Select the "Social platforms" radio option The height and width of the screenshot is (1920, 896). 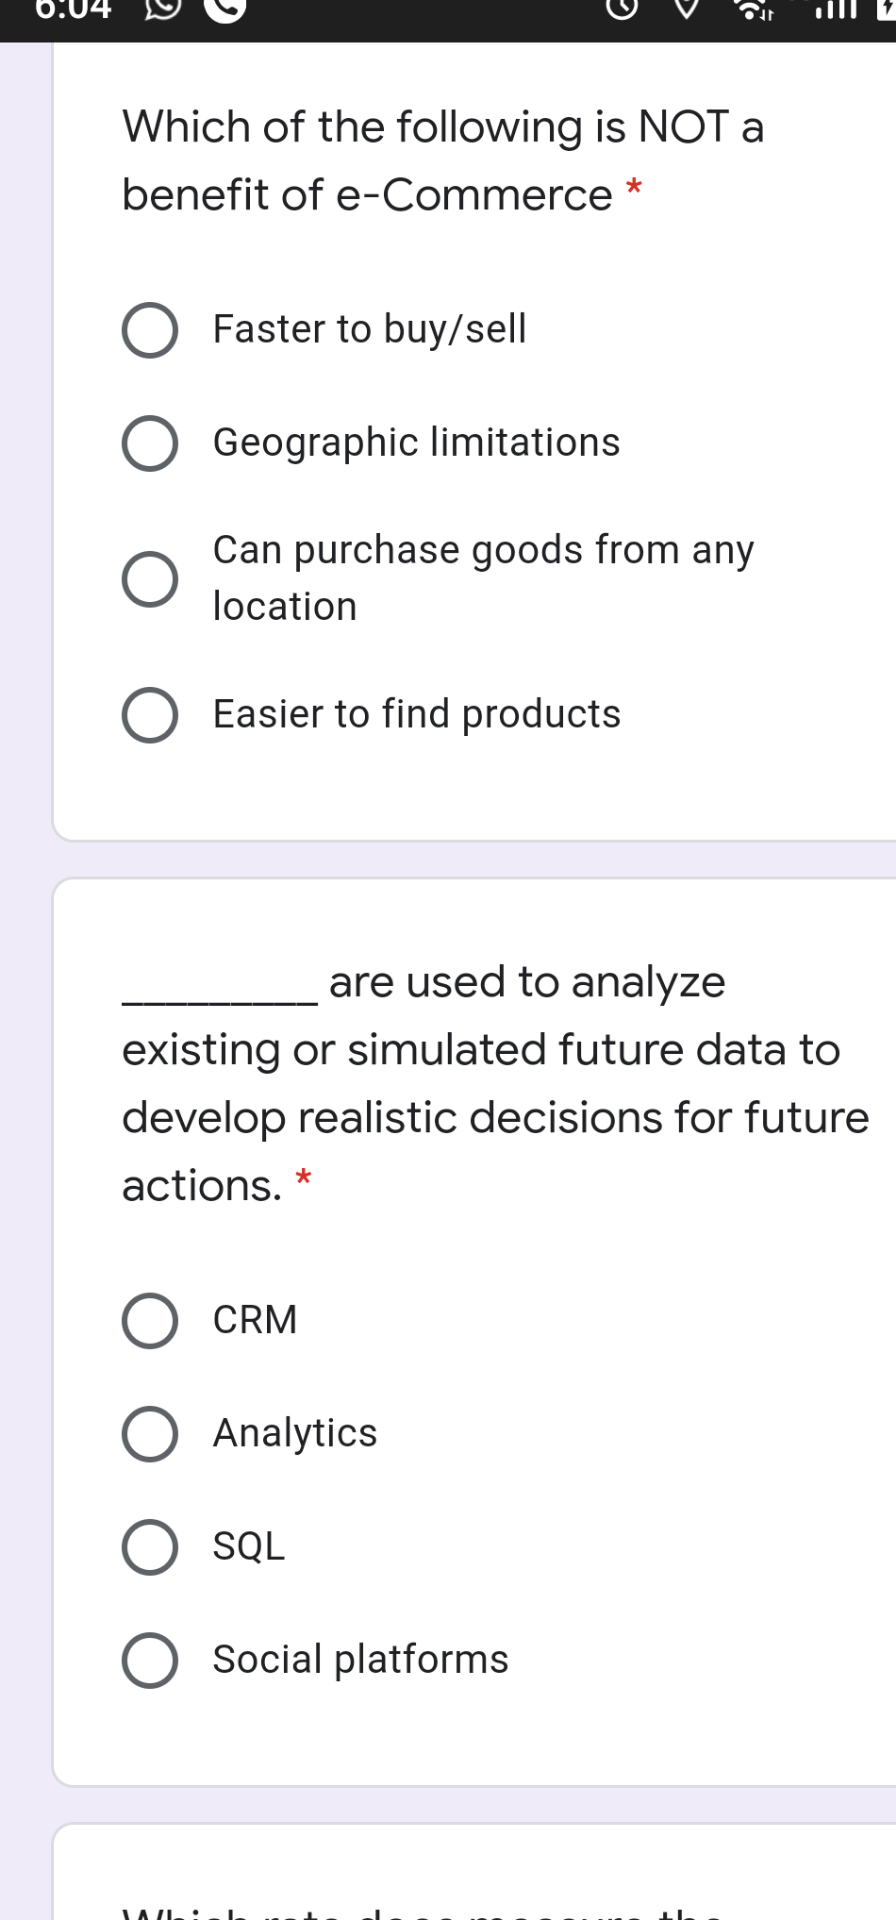click(150, 1660)
